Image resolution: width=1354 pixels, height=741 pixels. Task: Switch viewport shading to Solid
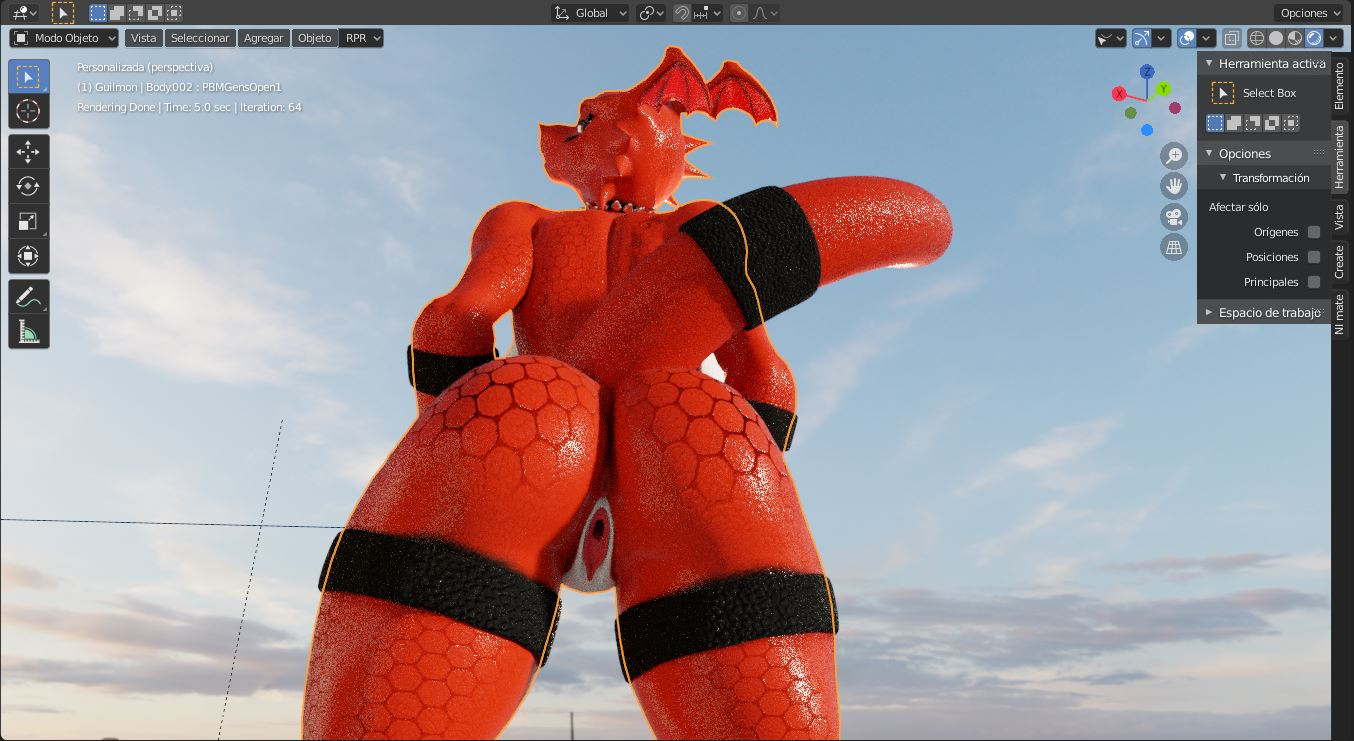pos(1276,38)
